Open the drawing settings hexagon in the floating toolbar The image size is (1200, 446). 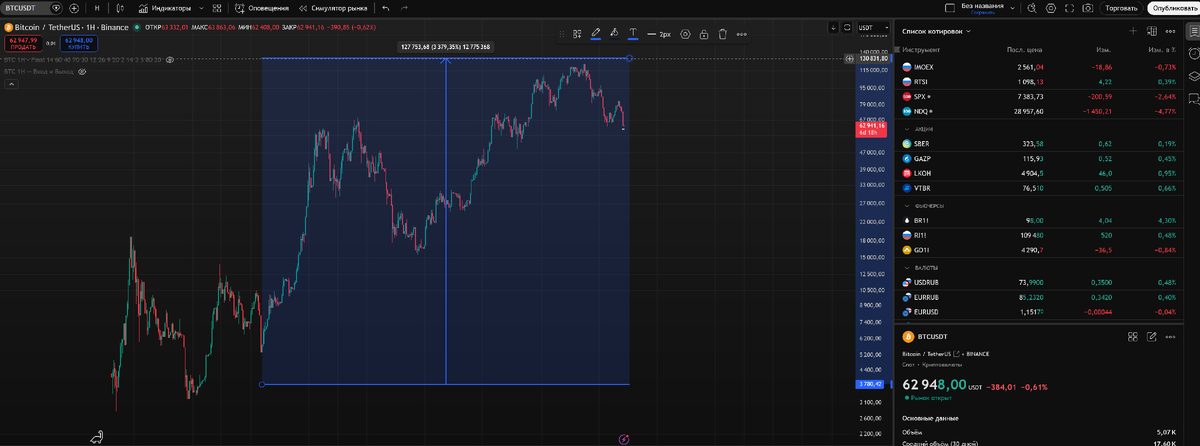pos(685,33)
